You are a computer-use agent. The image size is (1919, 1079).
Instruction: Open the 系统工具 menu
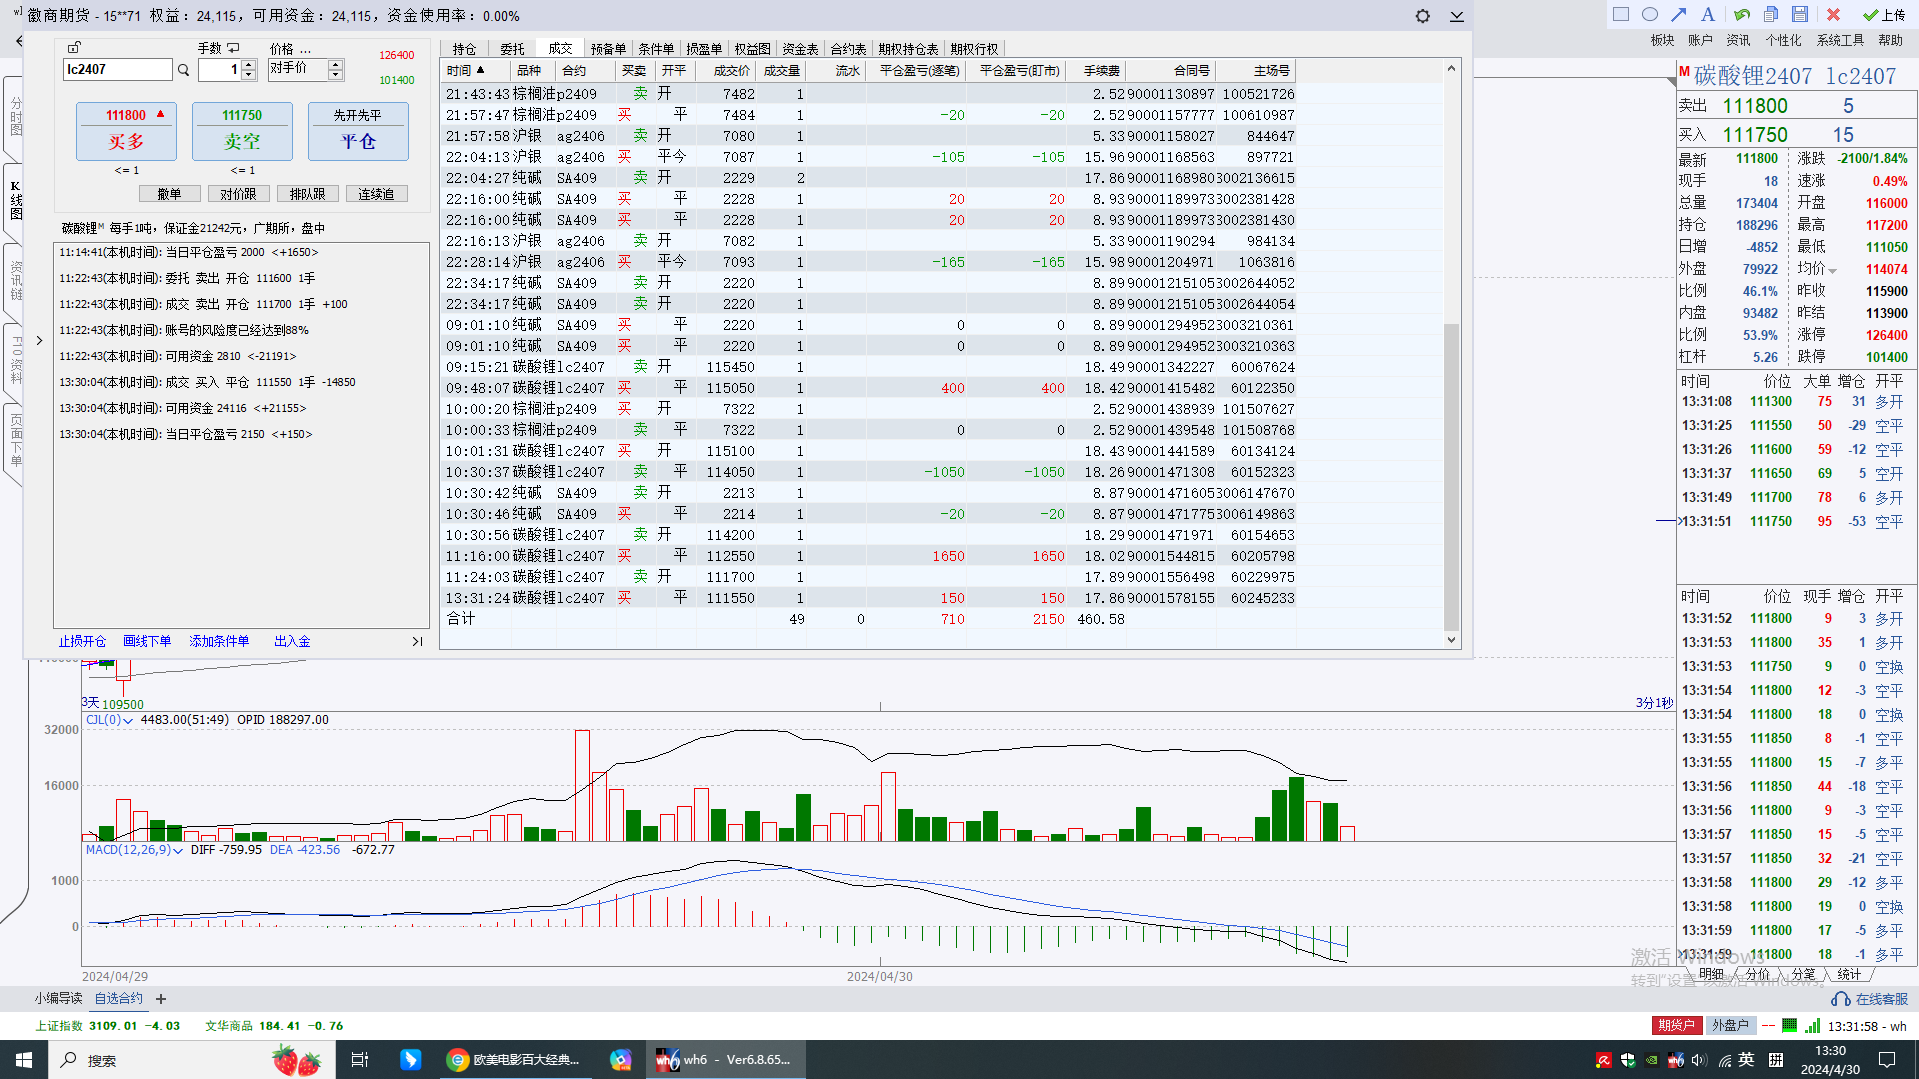click(1840, 40)
